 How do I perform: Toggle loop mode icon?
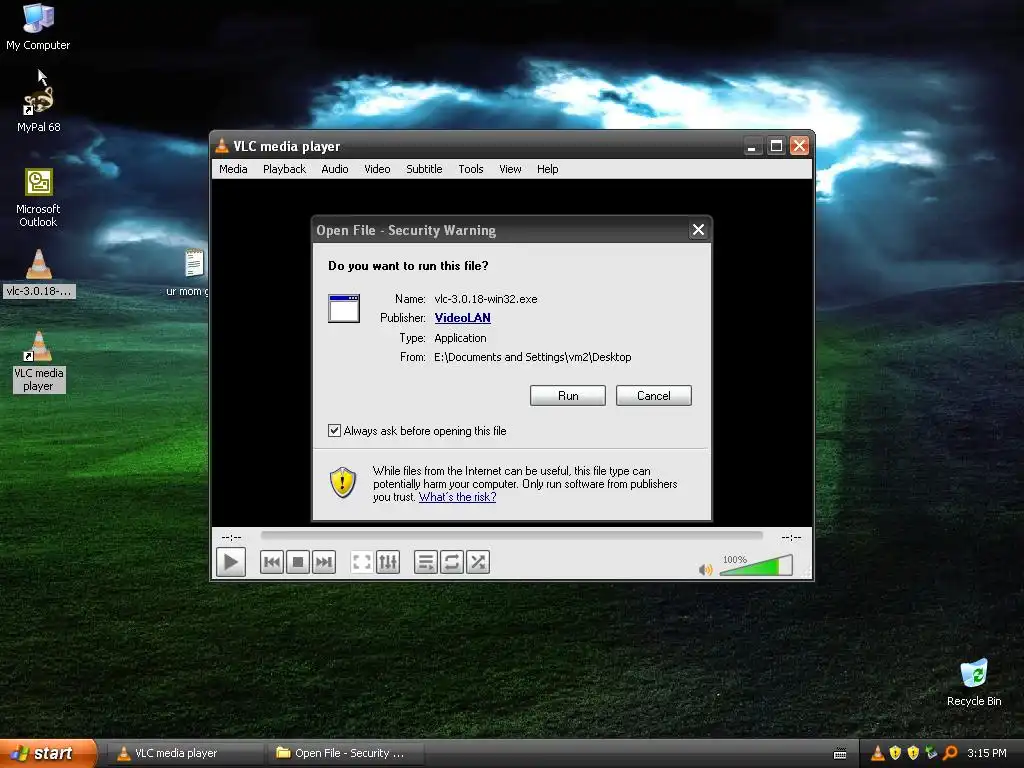click(452, 562)
